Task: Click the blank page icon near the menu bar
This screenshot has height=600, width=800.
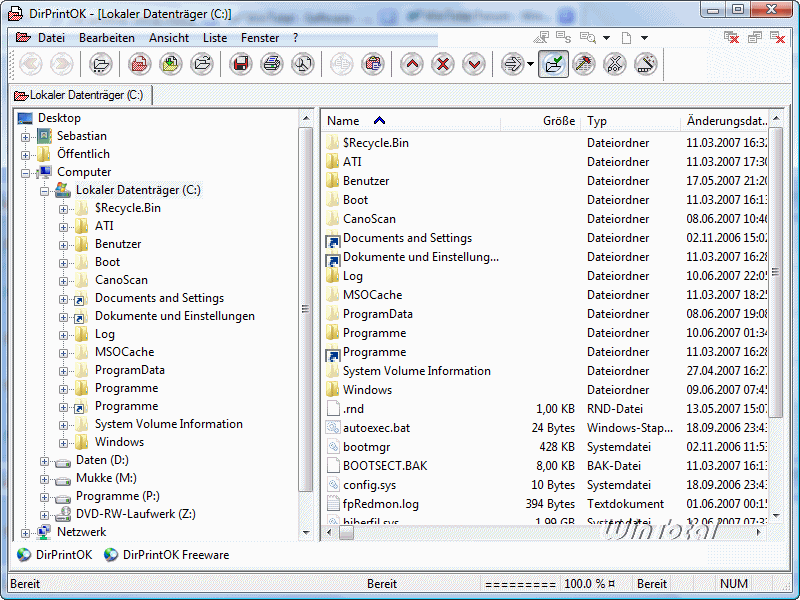Action: (627, 38)
